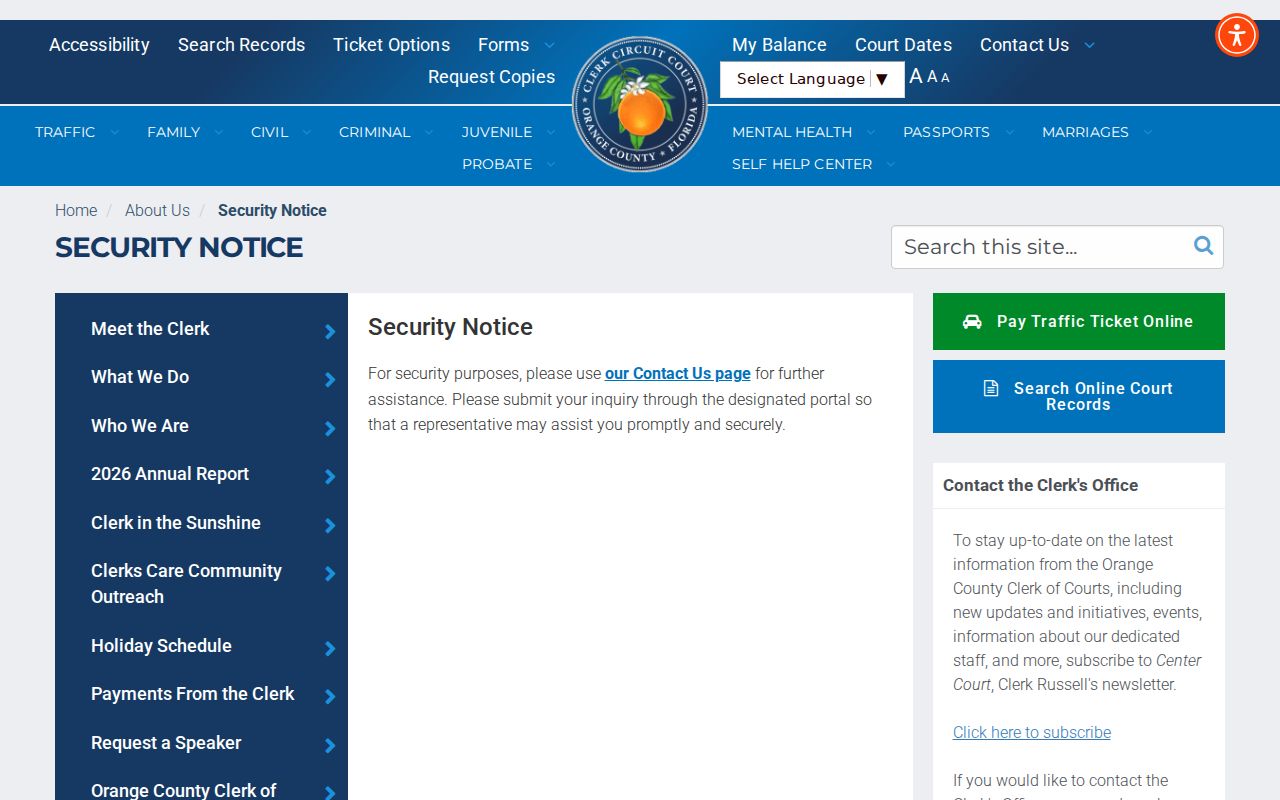Image resolution: width=1280 pixels, height=800 pixels.
Task: Click Search Online Court Records button
Action: [x=1079, y=396]
